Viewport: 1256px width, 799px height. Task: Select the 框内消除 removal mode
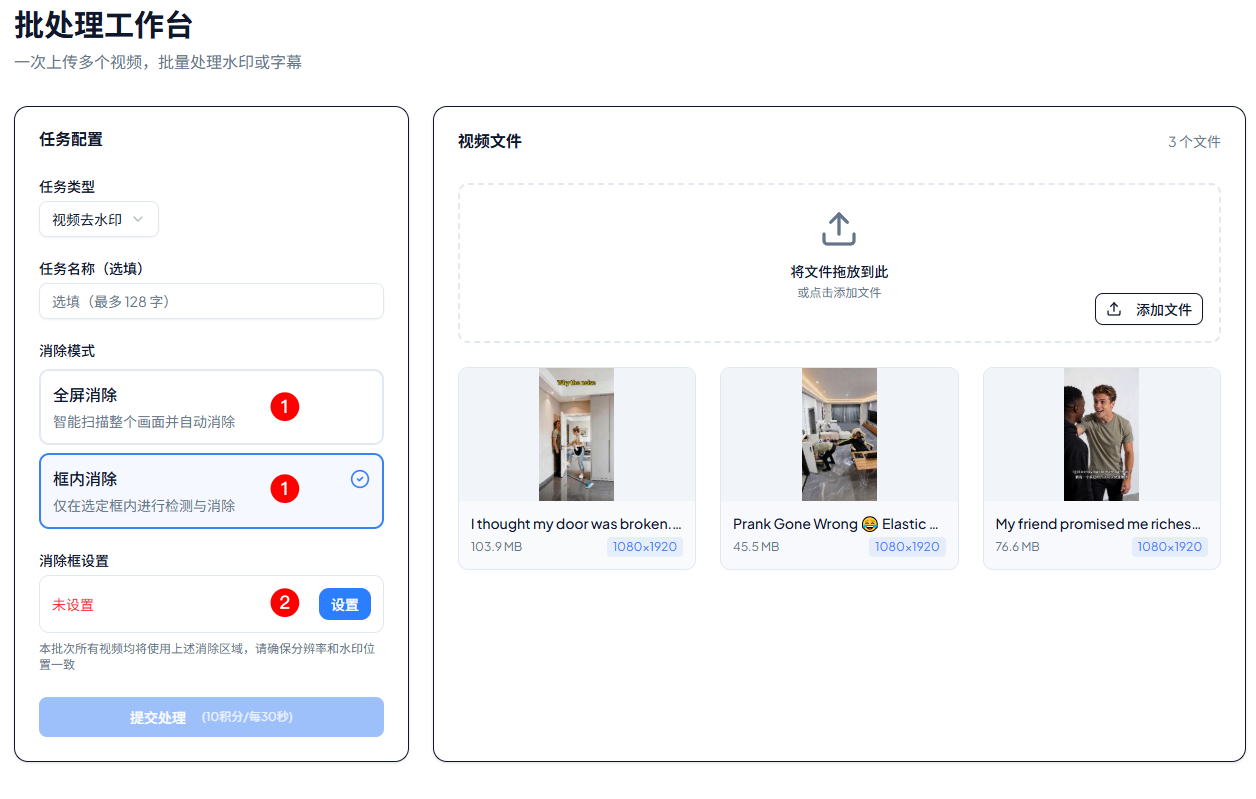[x=211, y=491]
